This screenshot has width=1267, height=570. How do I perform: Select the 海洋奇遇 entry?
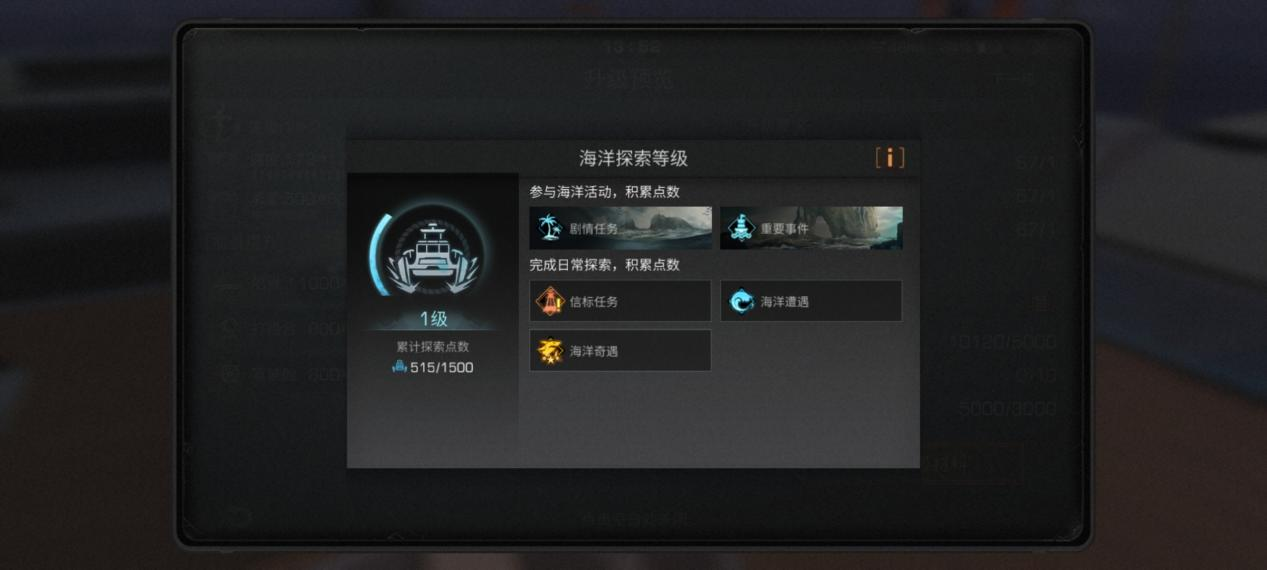pos(620,351)
